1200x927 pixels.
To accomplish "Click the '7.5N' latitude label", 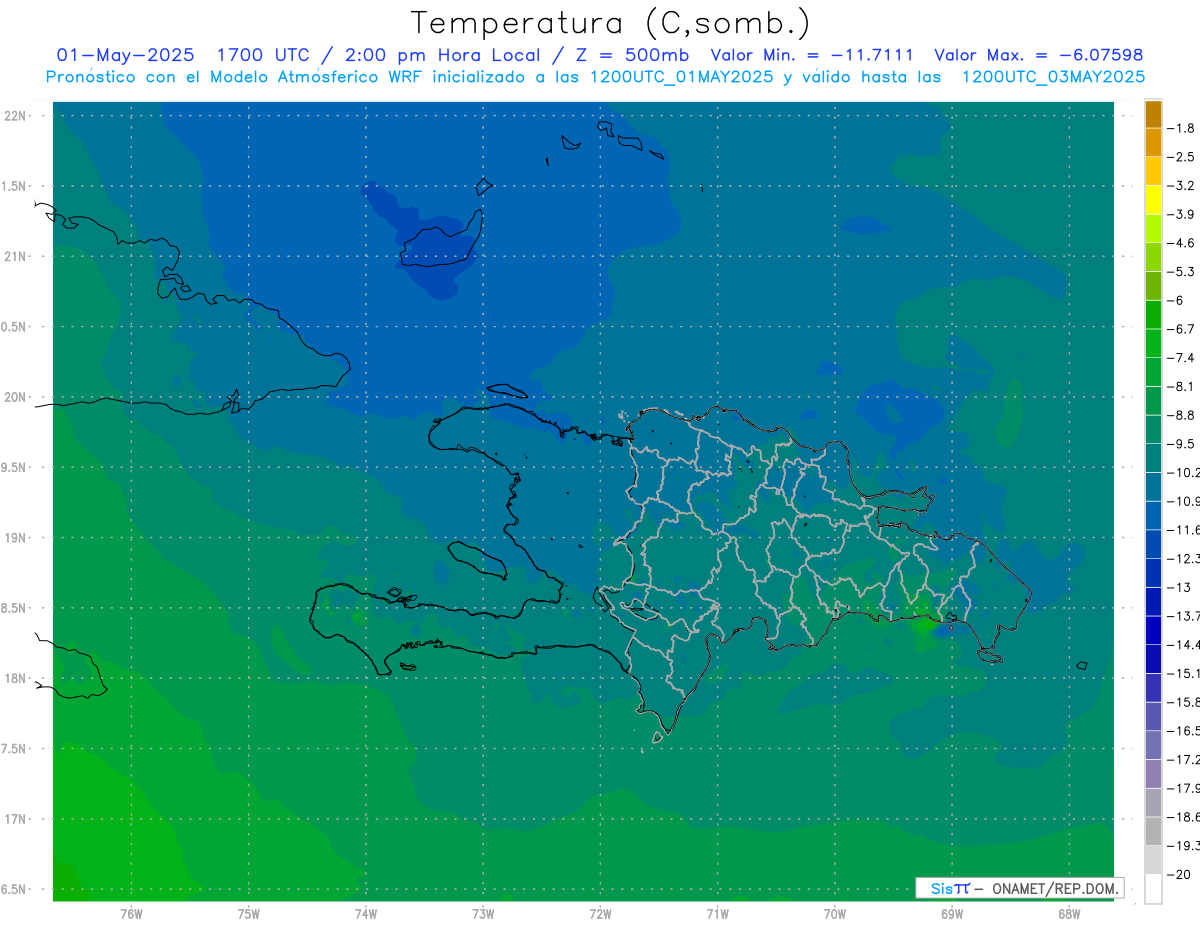I will click(x=15, y=749).
